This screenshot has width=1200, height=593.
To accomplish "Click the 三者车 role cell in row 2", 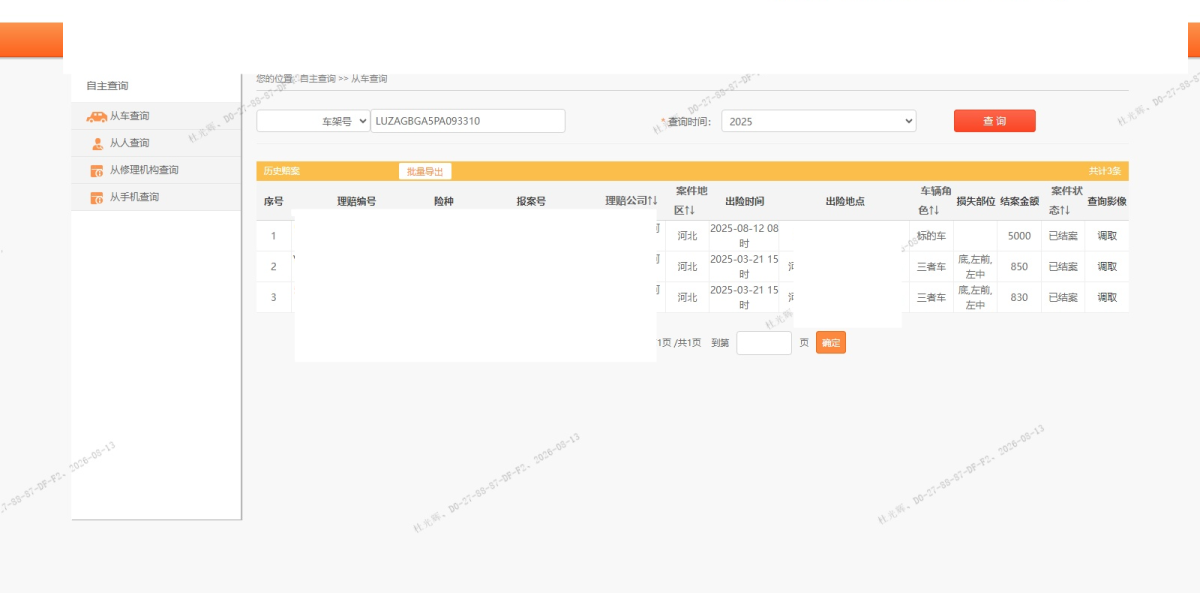I will click(931, 267).
